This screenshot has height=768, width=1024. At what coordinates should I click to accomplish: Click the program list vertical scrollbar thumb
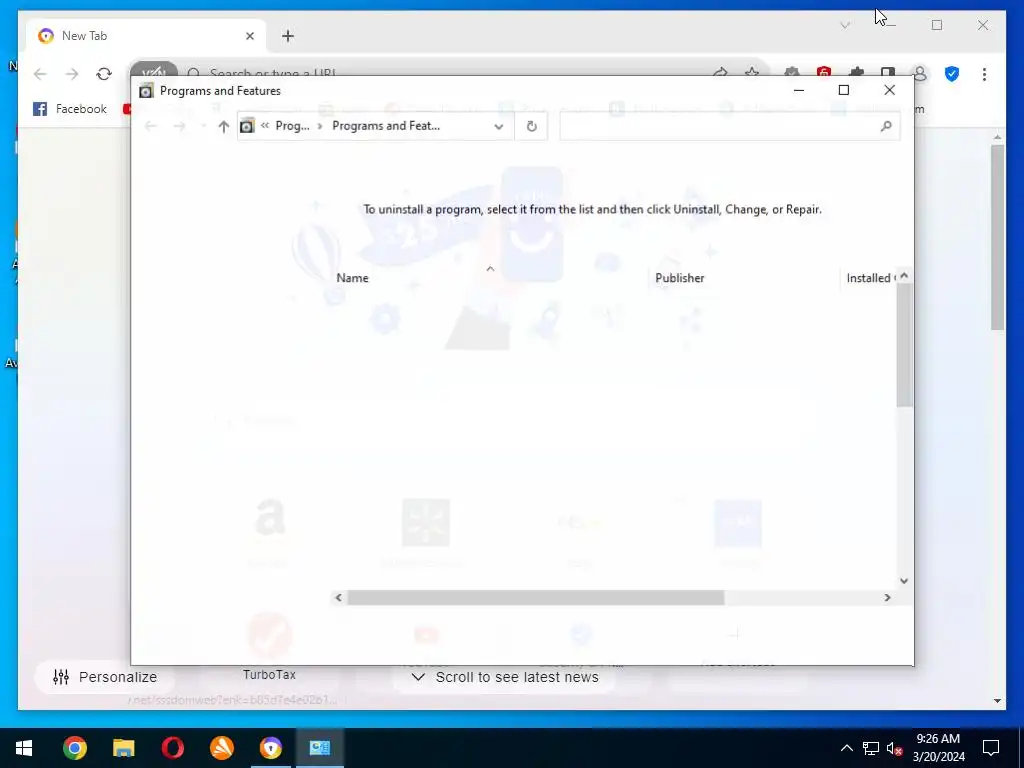tap(904, 346)
